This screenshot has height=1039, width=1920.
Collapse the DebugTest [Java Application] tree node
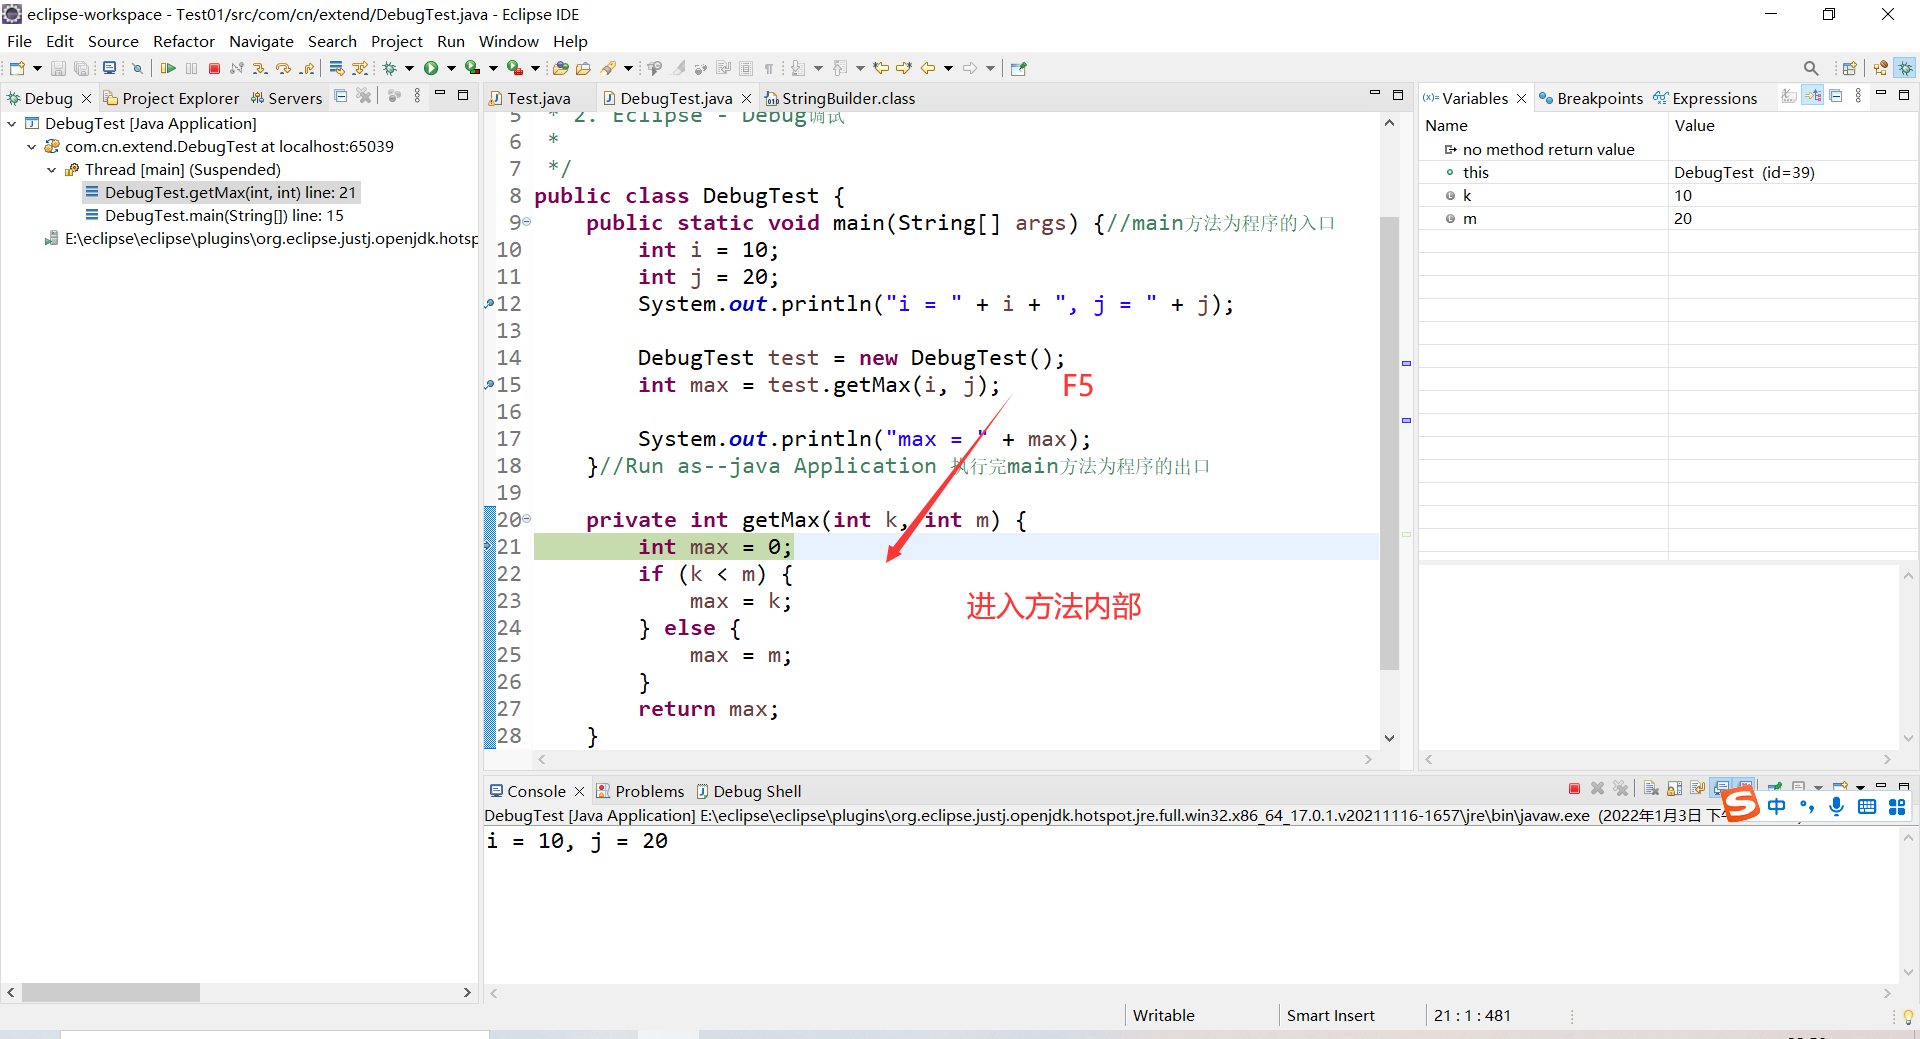[x=12, y=123]
